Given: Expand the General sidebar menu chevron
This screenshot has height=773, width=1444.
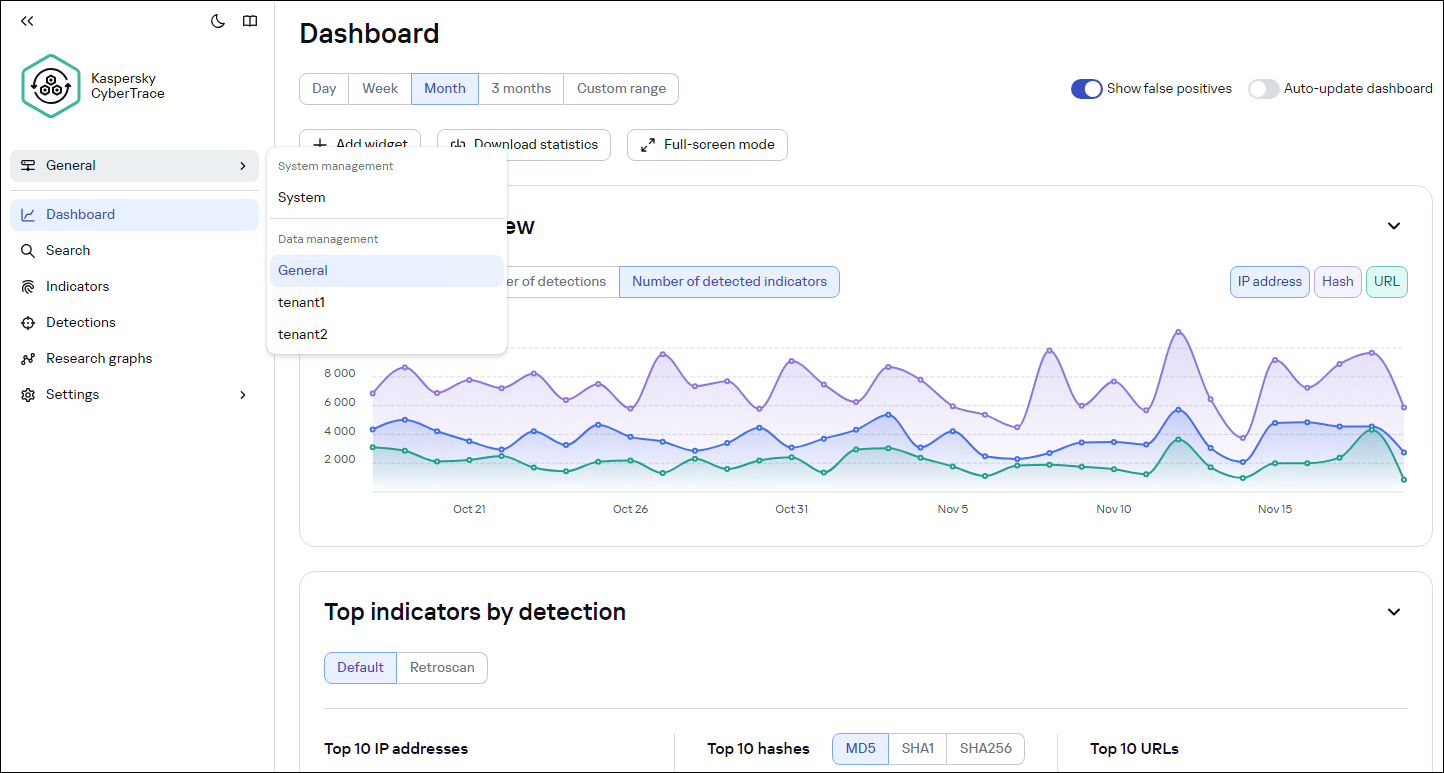Looking at the screenshot, I should point(243,166).
